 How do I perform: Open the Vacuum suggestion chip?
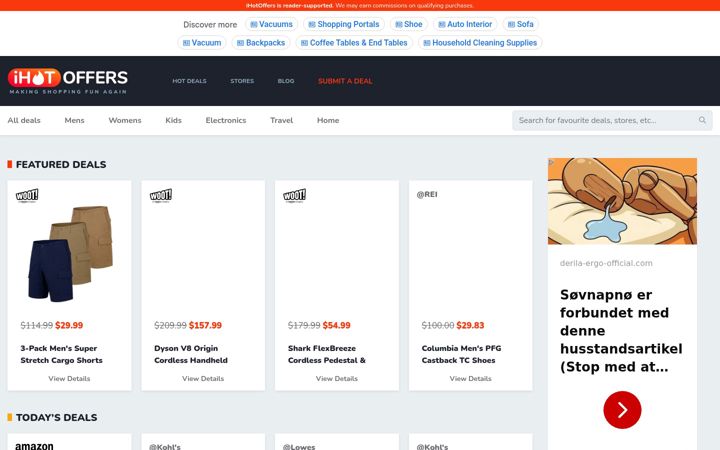click(202, 43)
